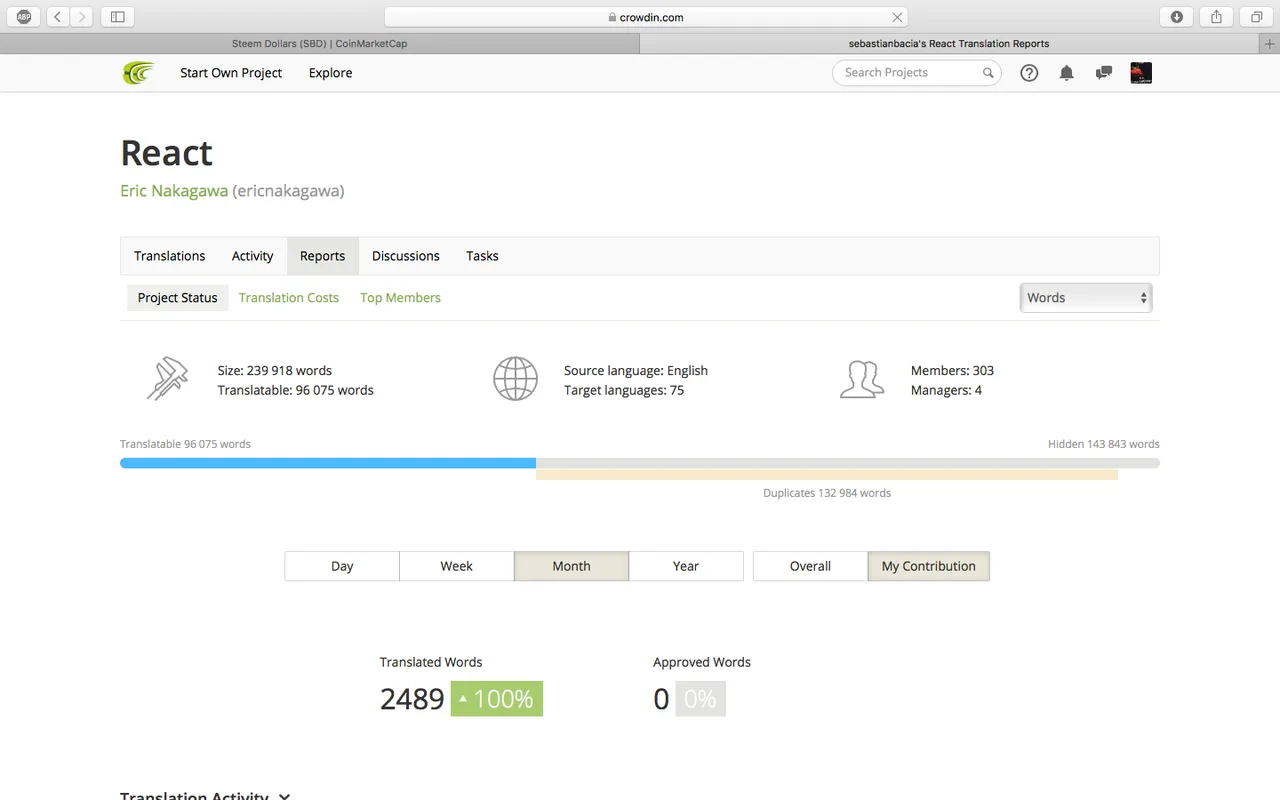Click the React project title
Image resolution: width=1280 pixels, height=800 pixels.
(166, 153)
